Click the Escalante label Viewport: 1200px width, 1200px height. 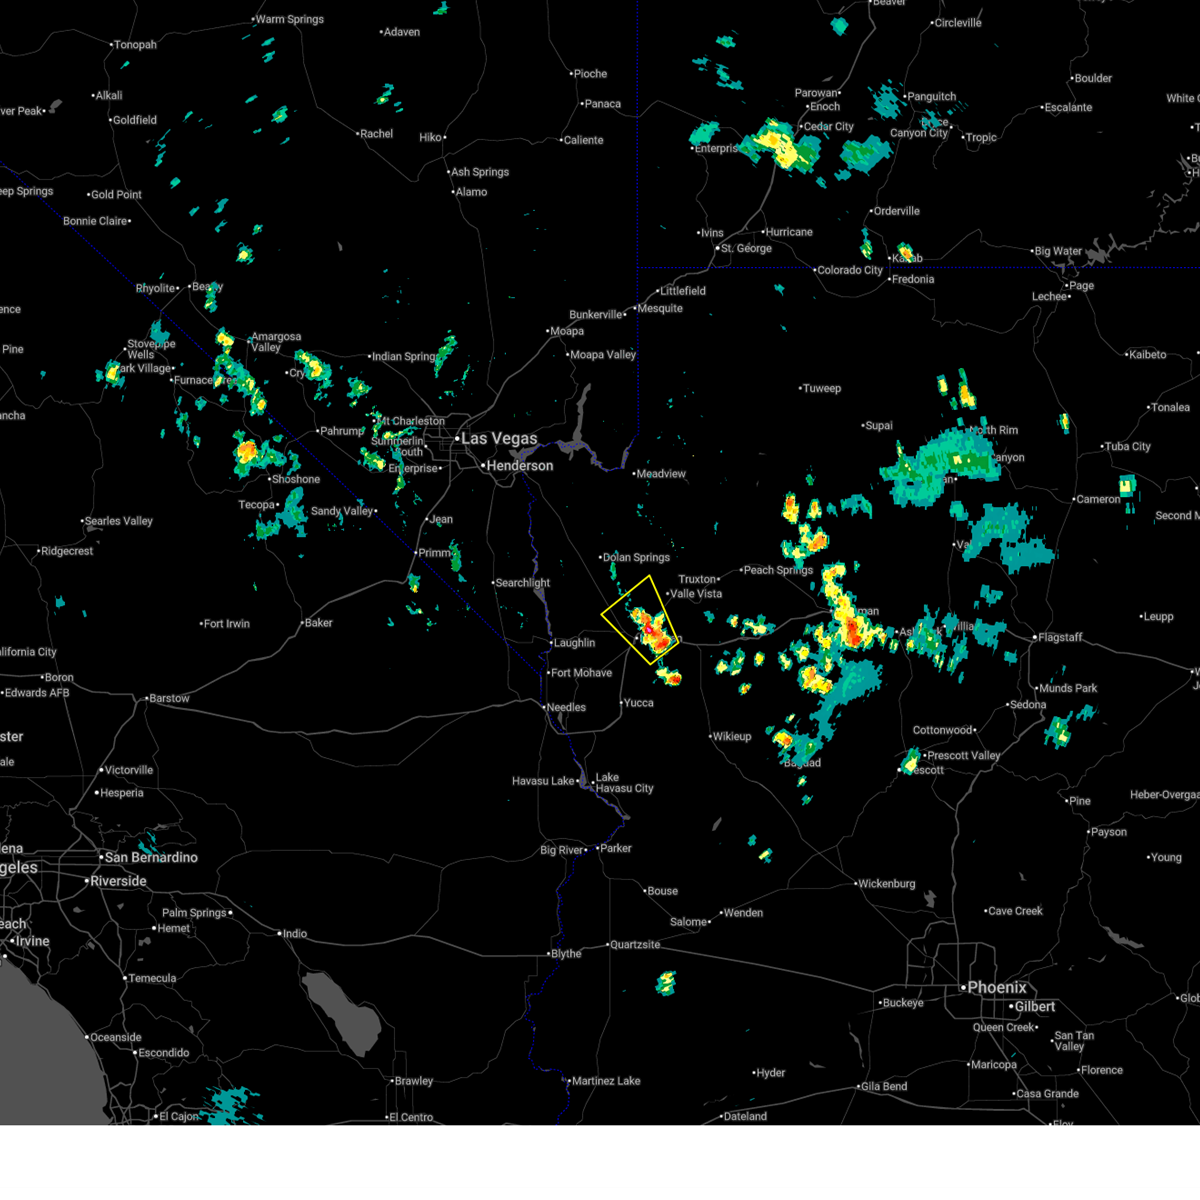(x=1068, y=107)
